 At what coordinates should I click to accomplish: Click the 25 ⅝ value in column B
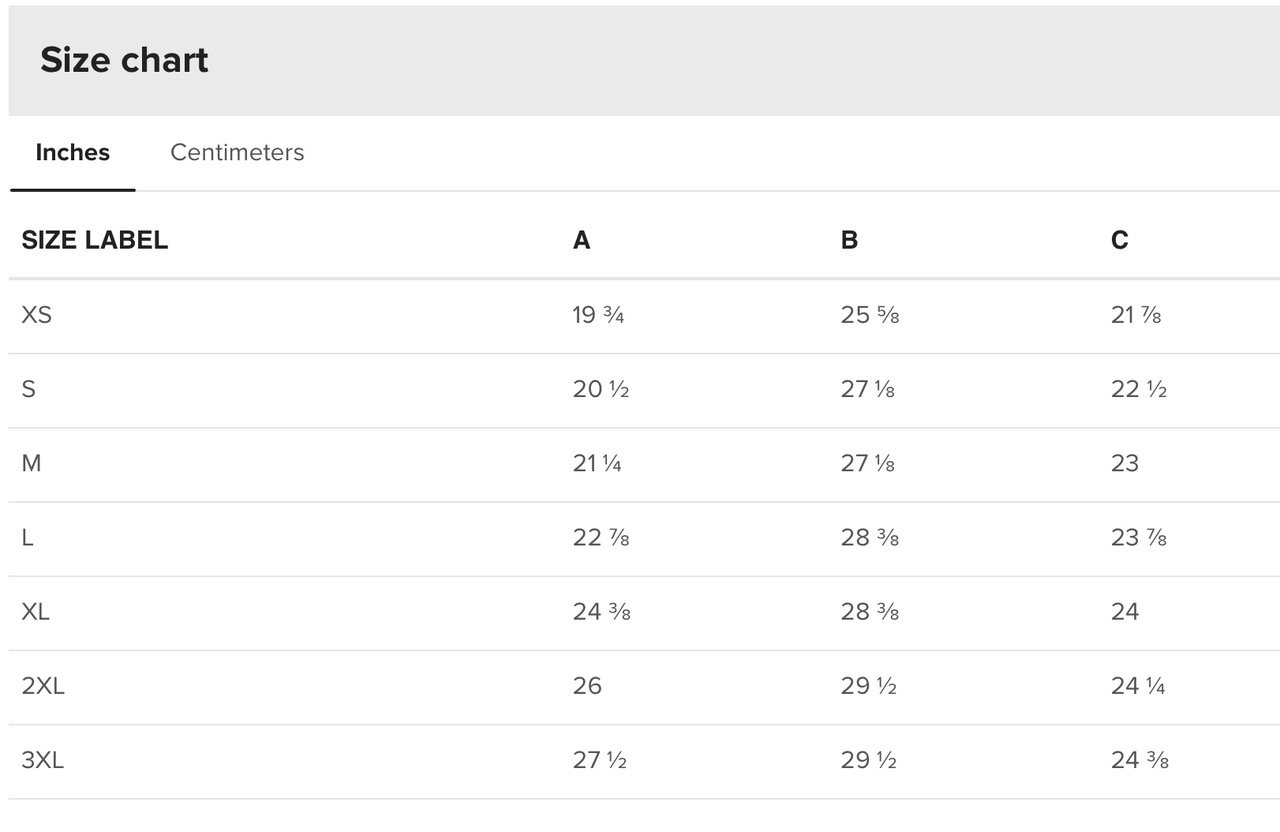coord(870,315)
